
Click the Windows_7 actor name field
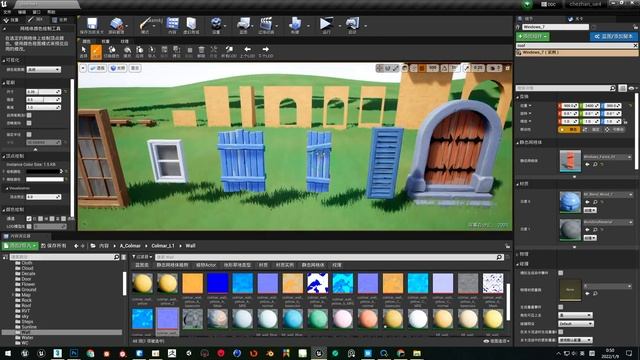tap(555, 27)
